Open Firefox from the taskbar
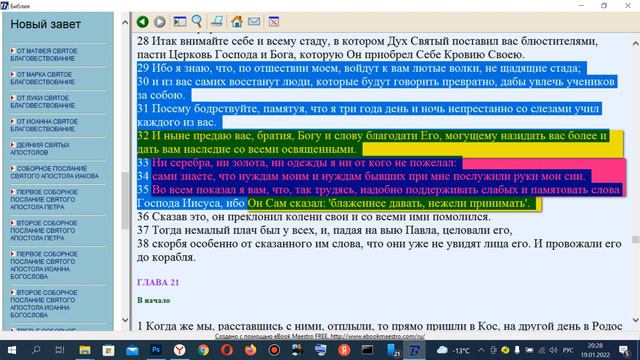Viewport: 640px width, 360px height. [251, 350]
